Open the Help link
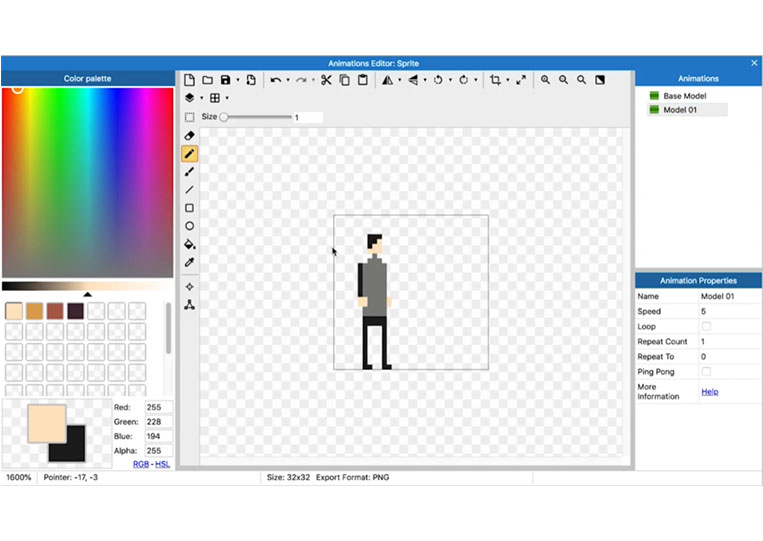Image resolution: width=763 pixels, height=541 pixels. click(709, 392)
